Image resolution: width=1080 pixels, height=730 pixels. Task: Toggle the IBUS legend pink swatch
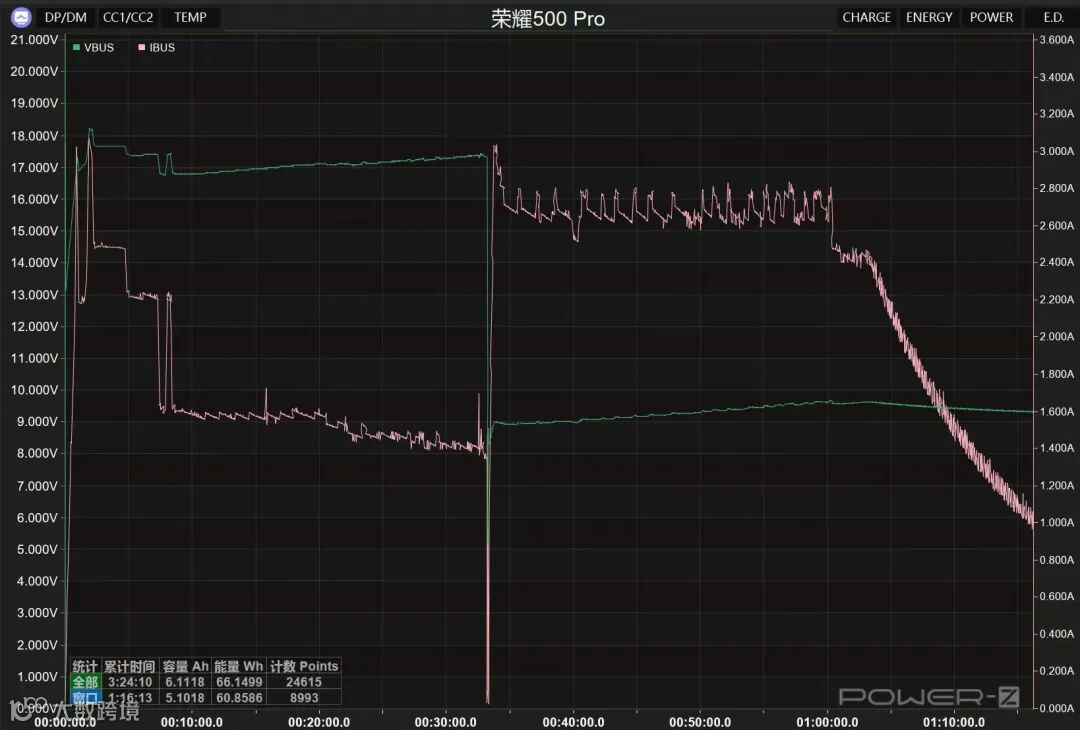tap(142, 48)
